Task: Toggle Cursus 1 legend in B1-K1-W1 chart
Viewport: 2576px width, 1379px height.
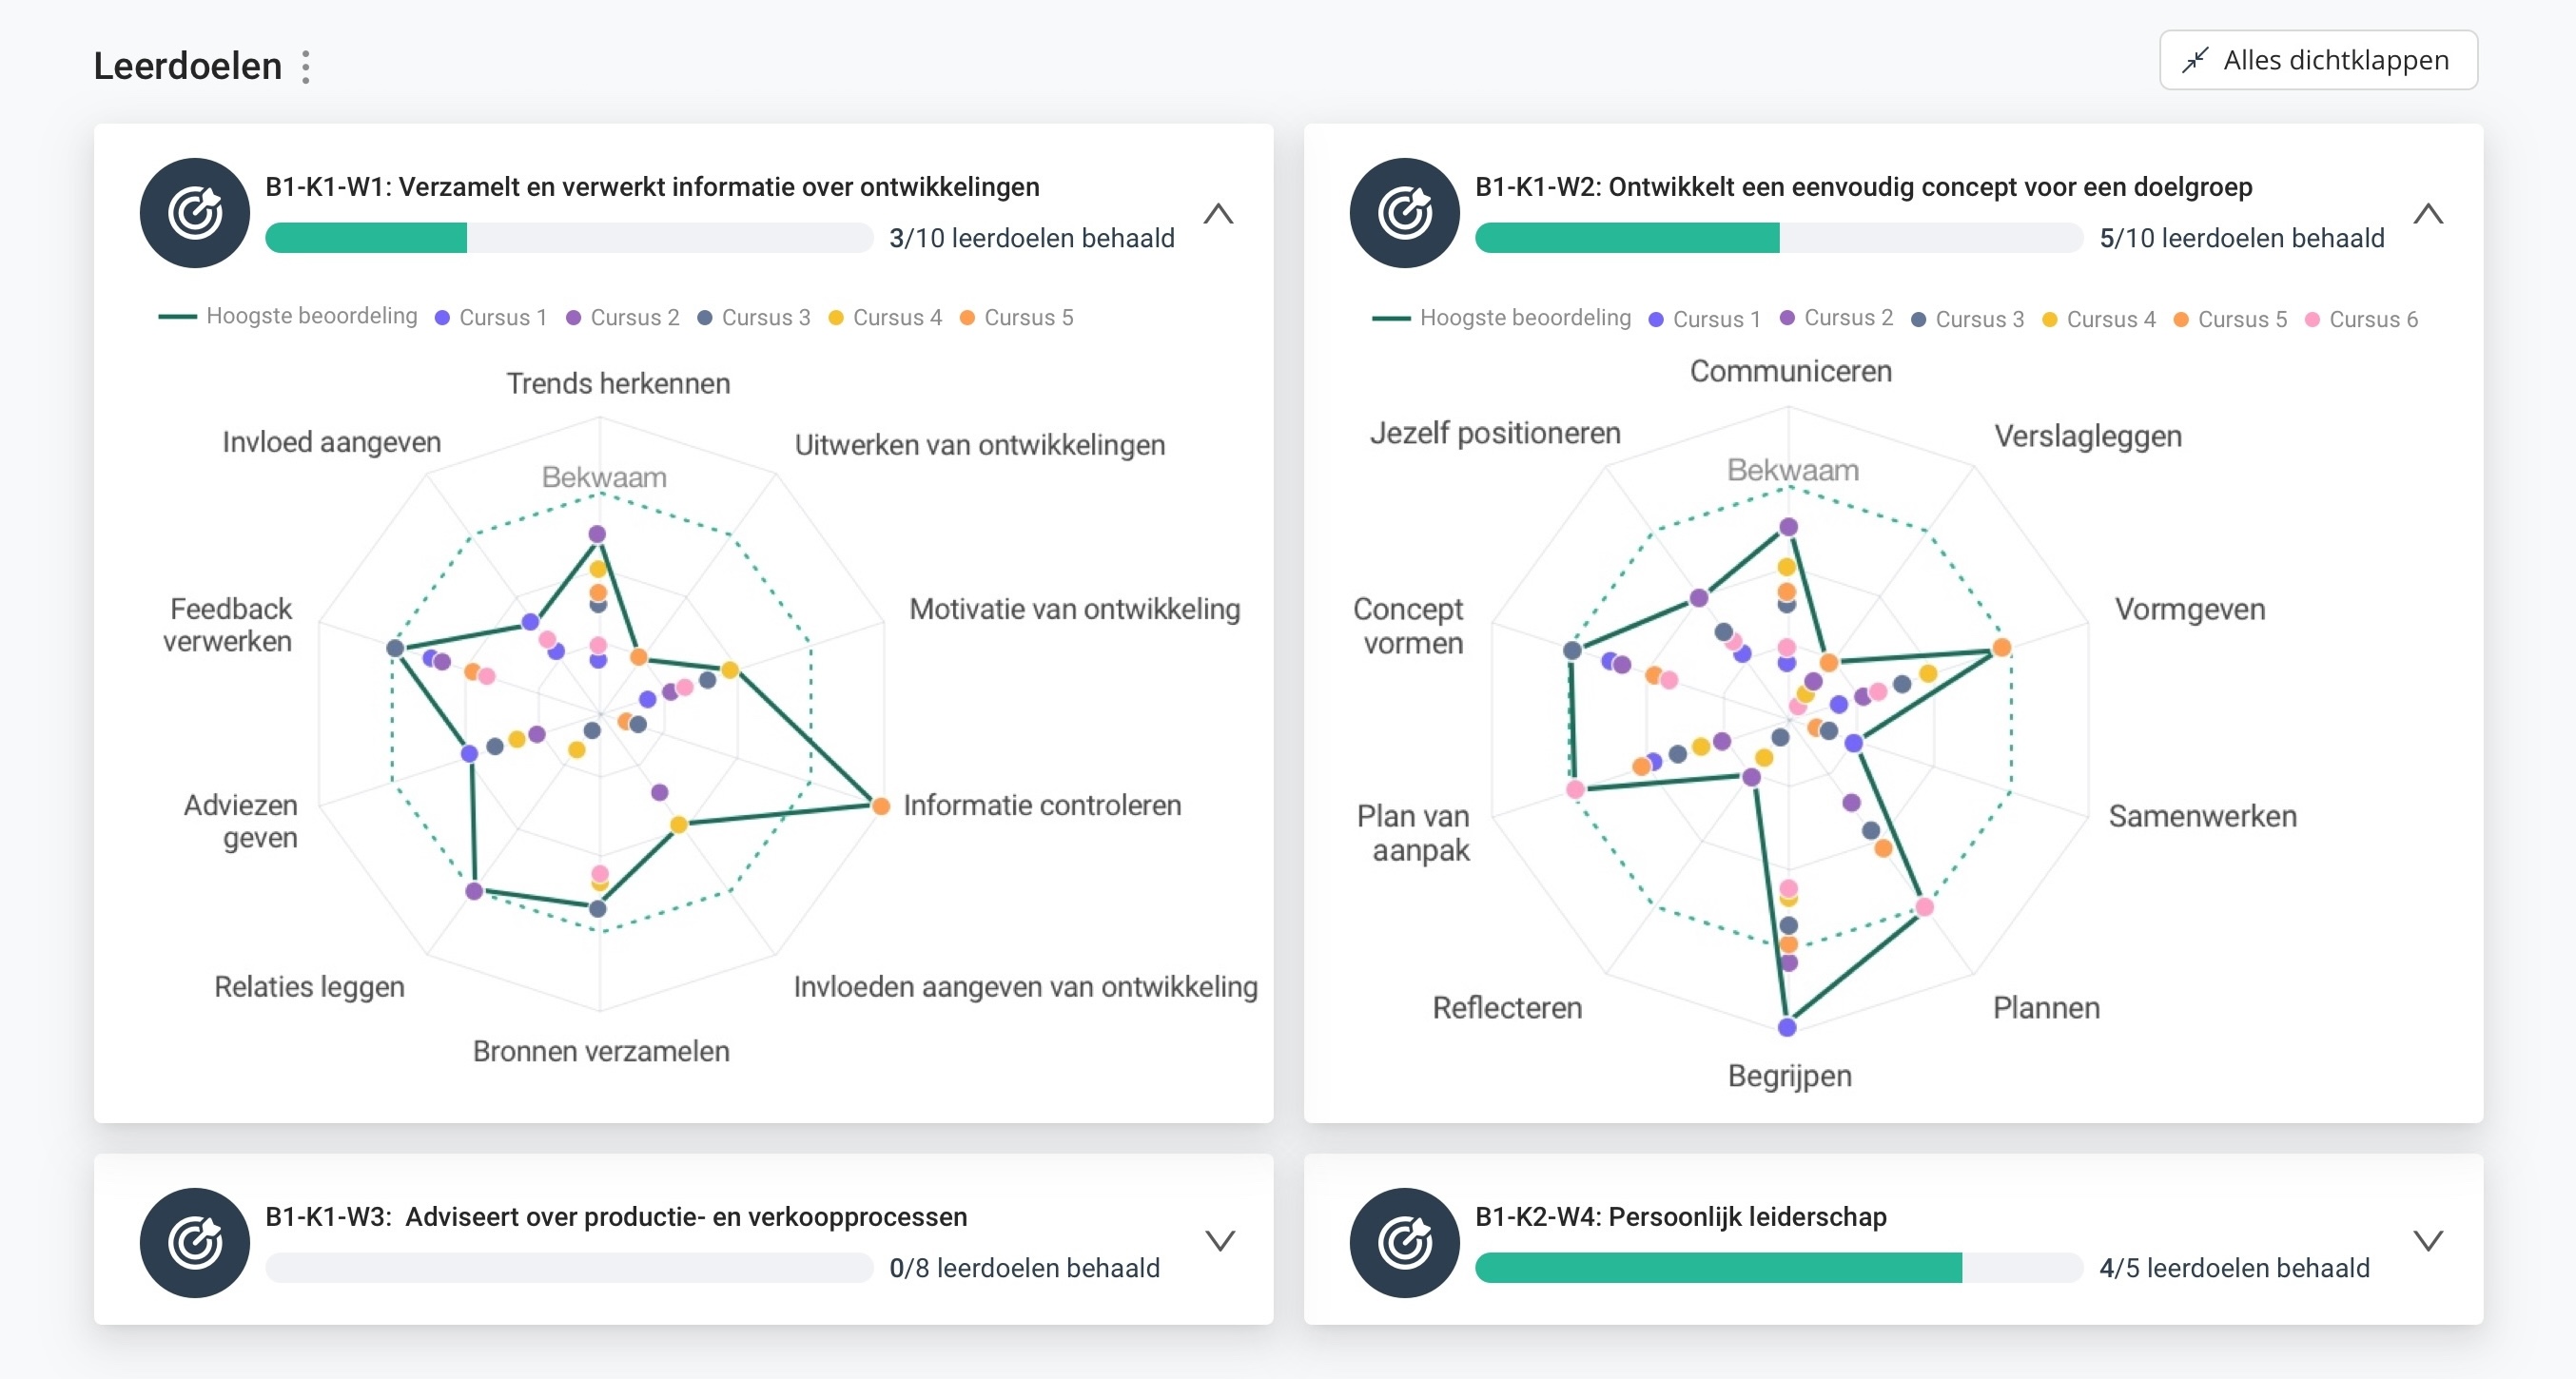Action: (x=491, y=317)
